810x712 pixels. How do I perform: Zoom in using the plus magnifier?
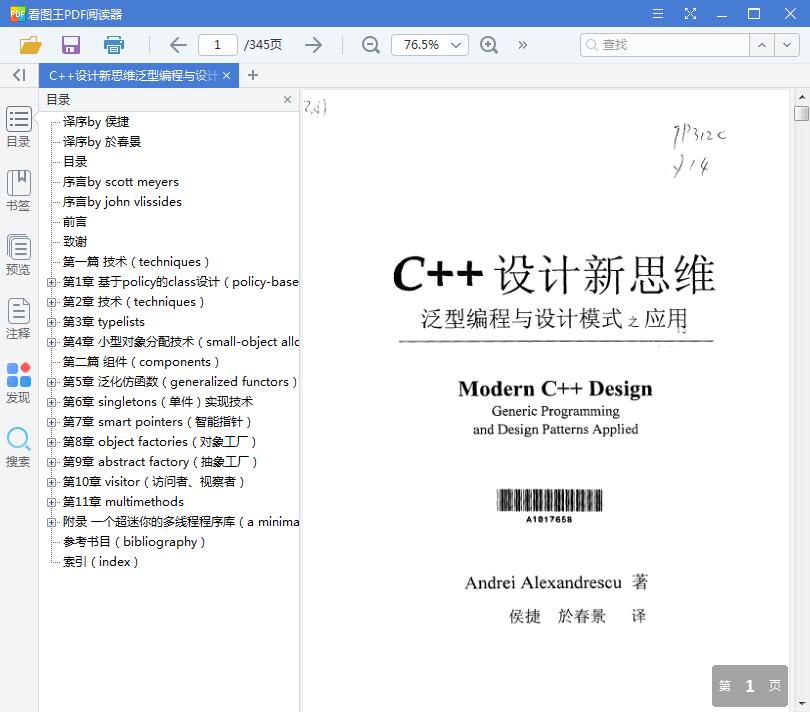489,45
